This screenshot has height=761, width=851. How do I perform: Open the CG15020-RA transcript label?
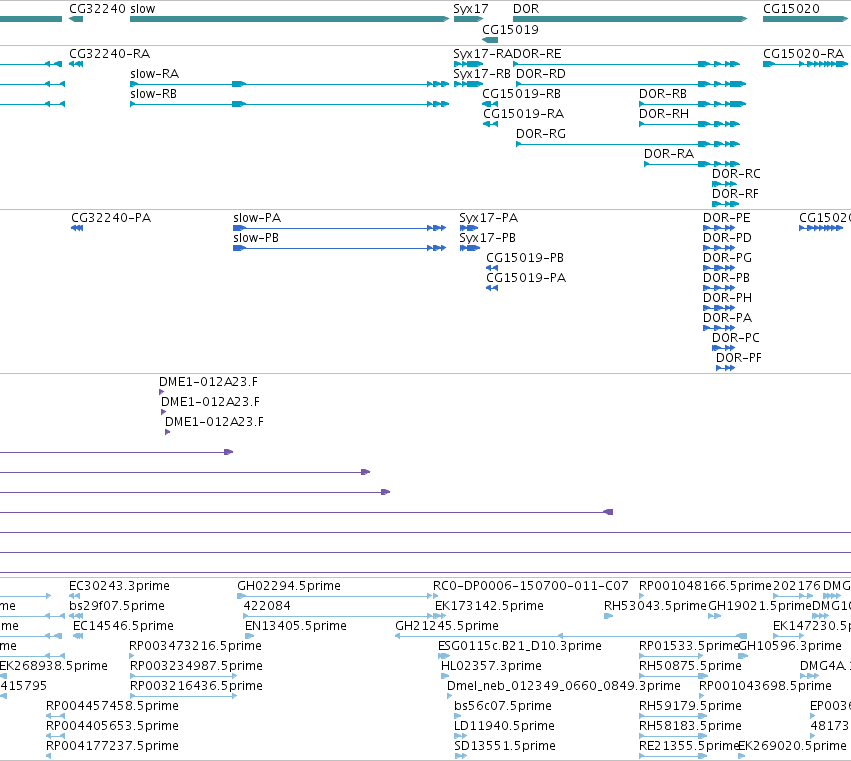[803, 54]
